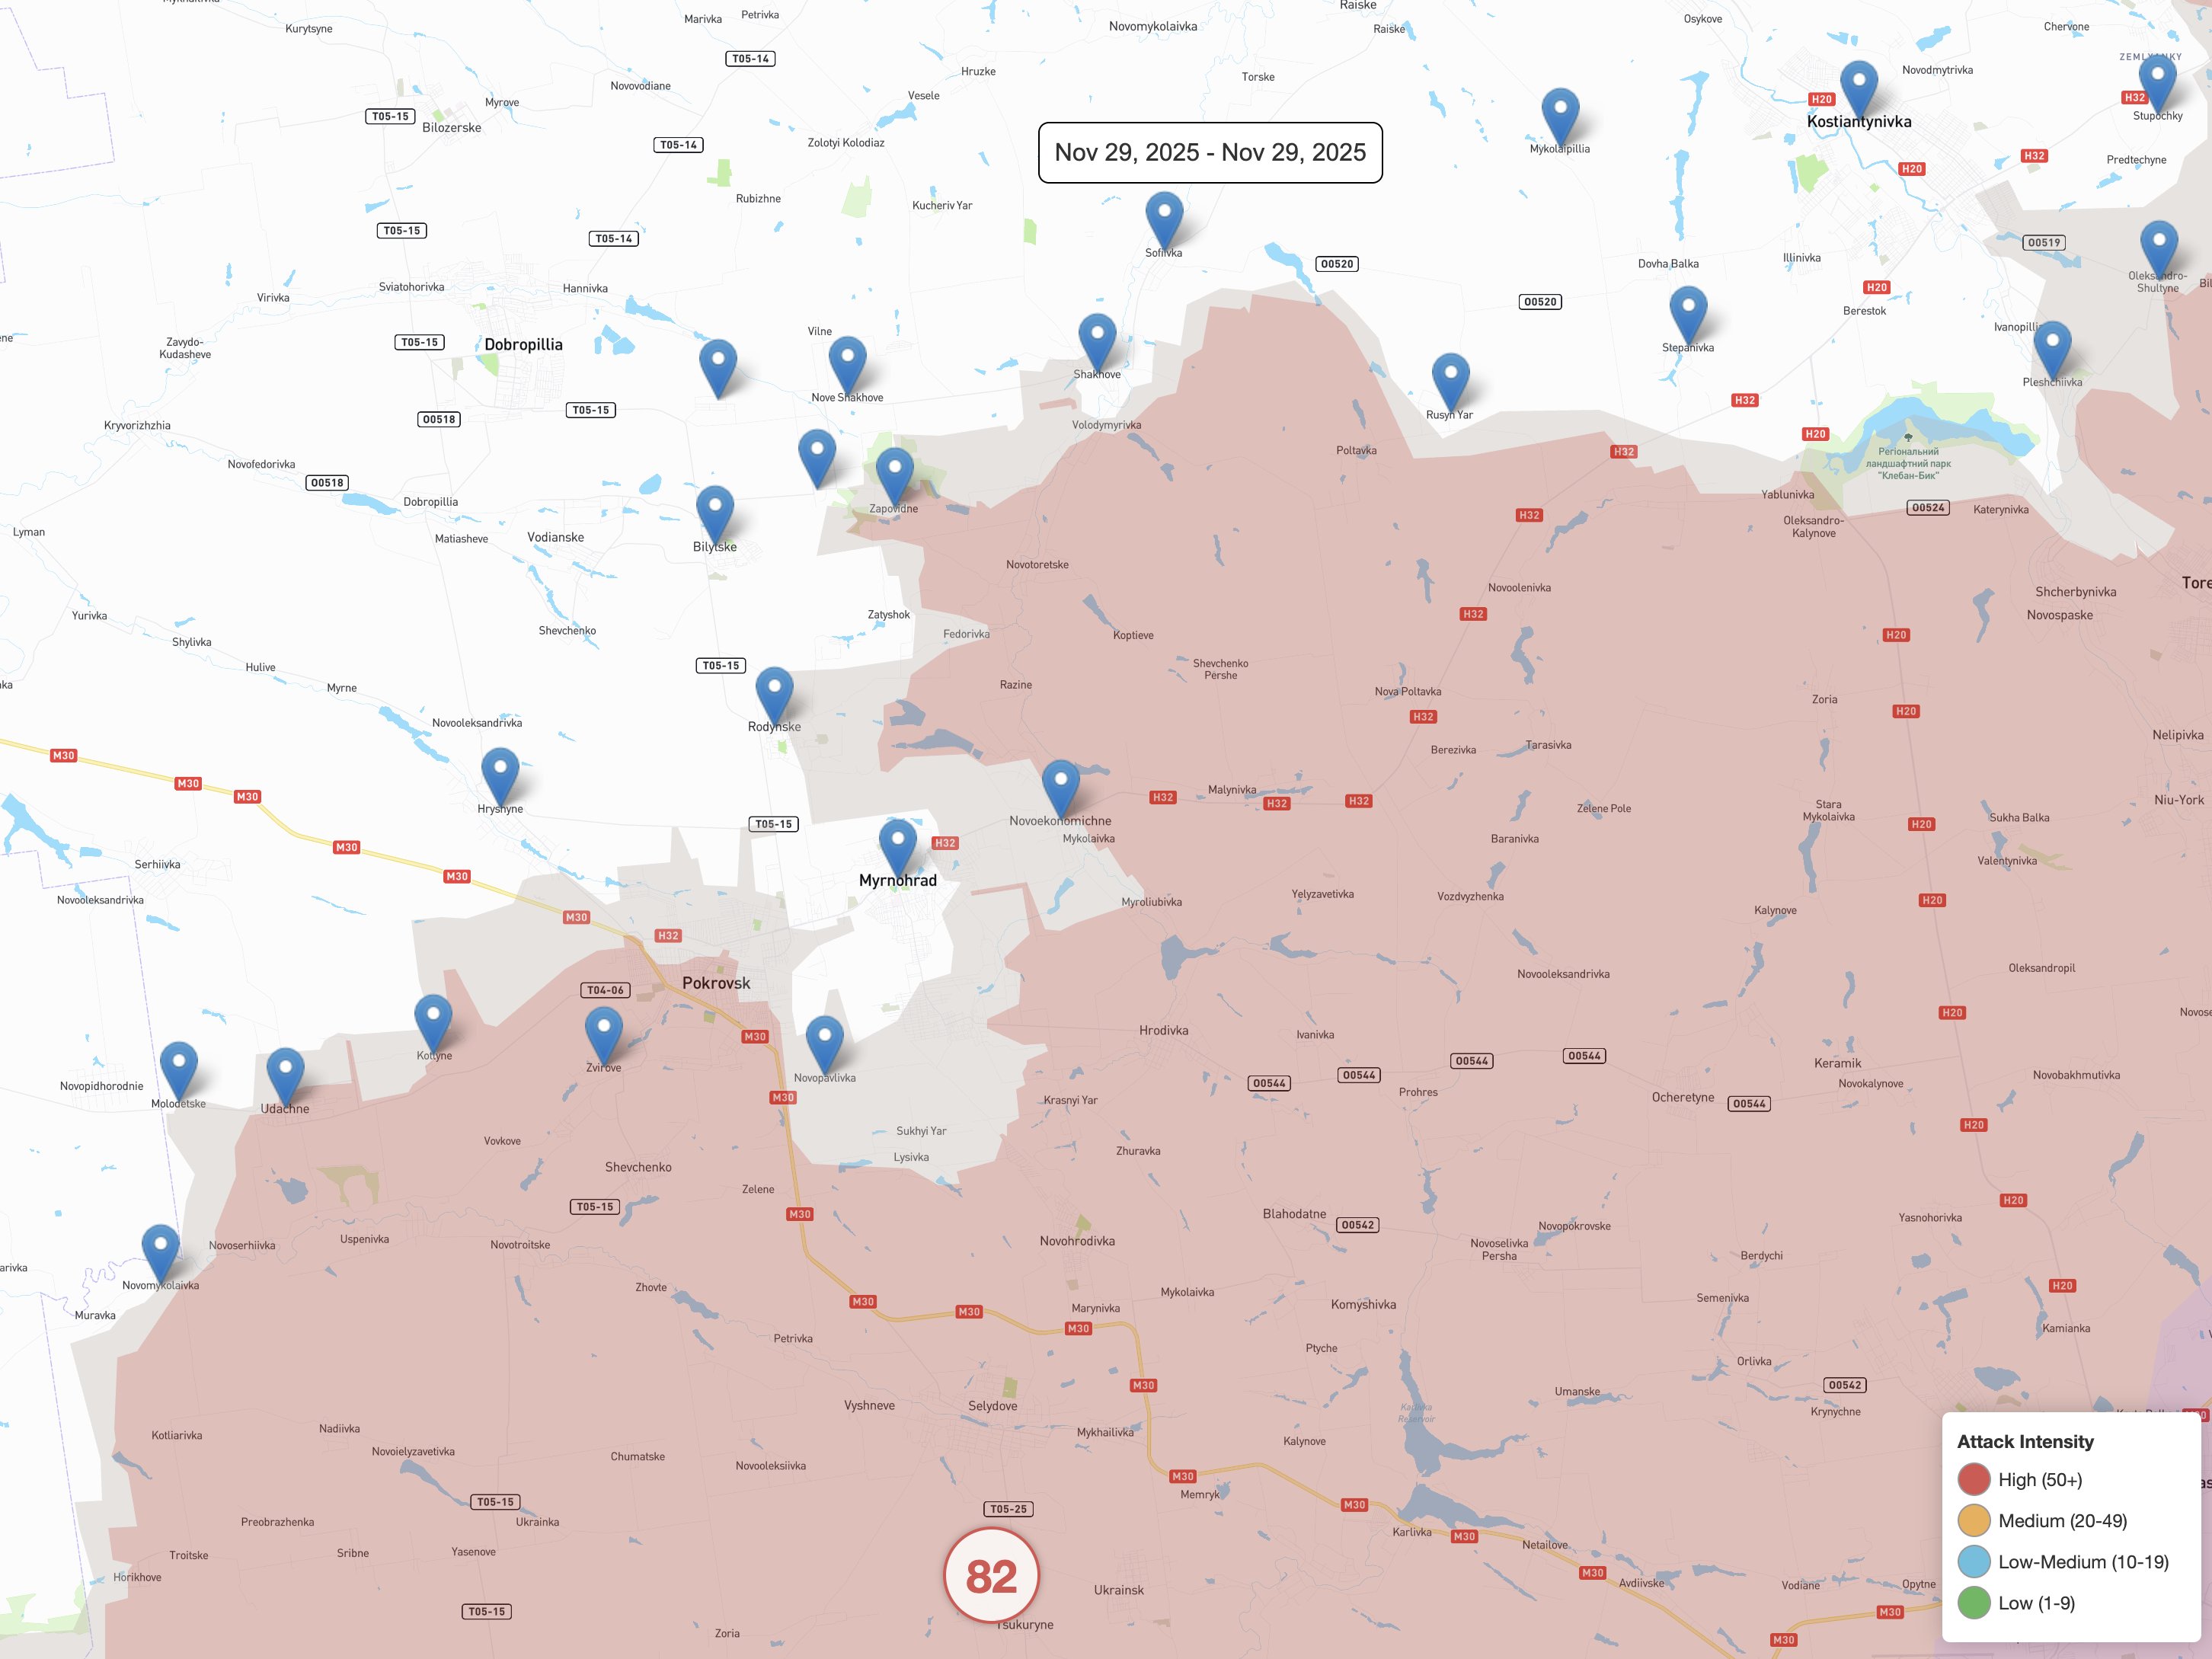This screenshot has width=2212, height=1659.
Task: Click the Stepanivka location pin
Action: coord(1688,309)
